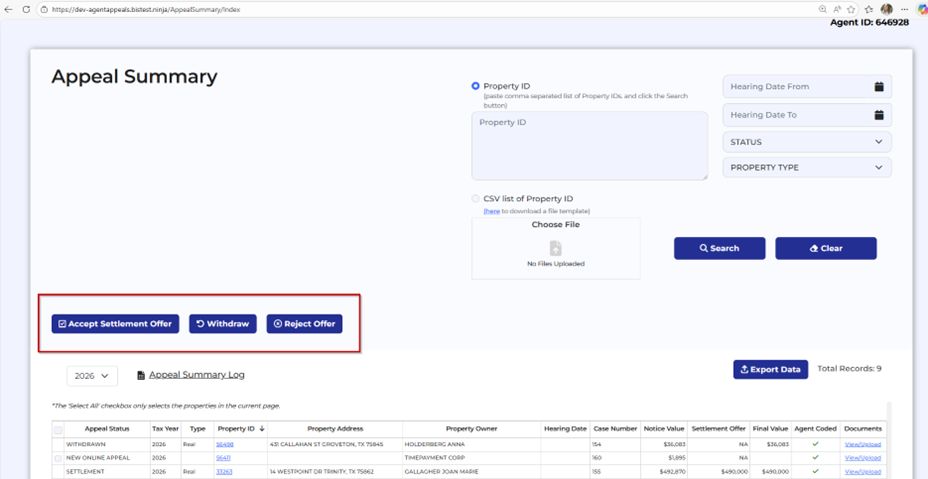The height and width of the screenshot is (479, 928).
Task: Select the CSV list of Property ID radio
Action: [476, 199]
